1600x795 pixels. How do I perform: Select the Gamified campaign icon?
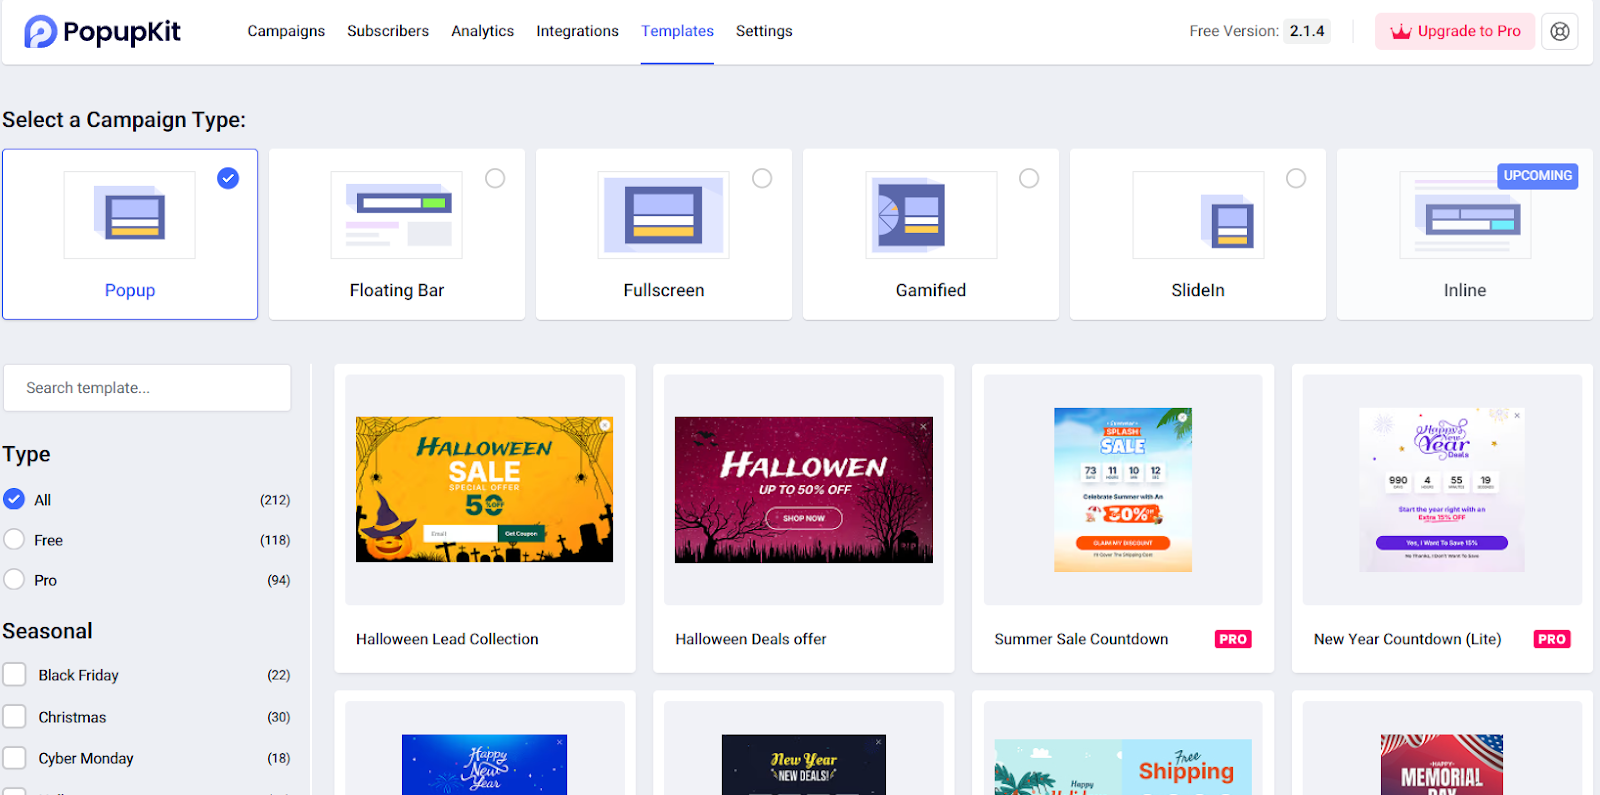[930, 215]
